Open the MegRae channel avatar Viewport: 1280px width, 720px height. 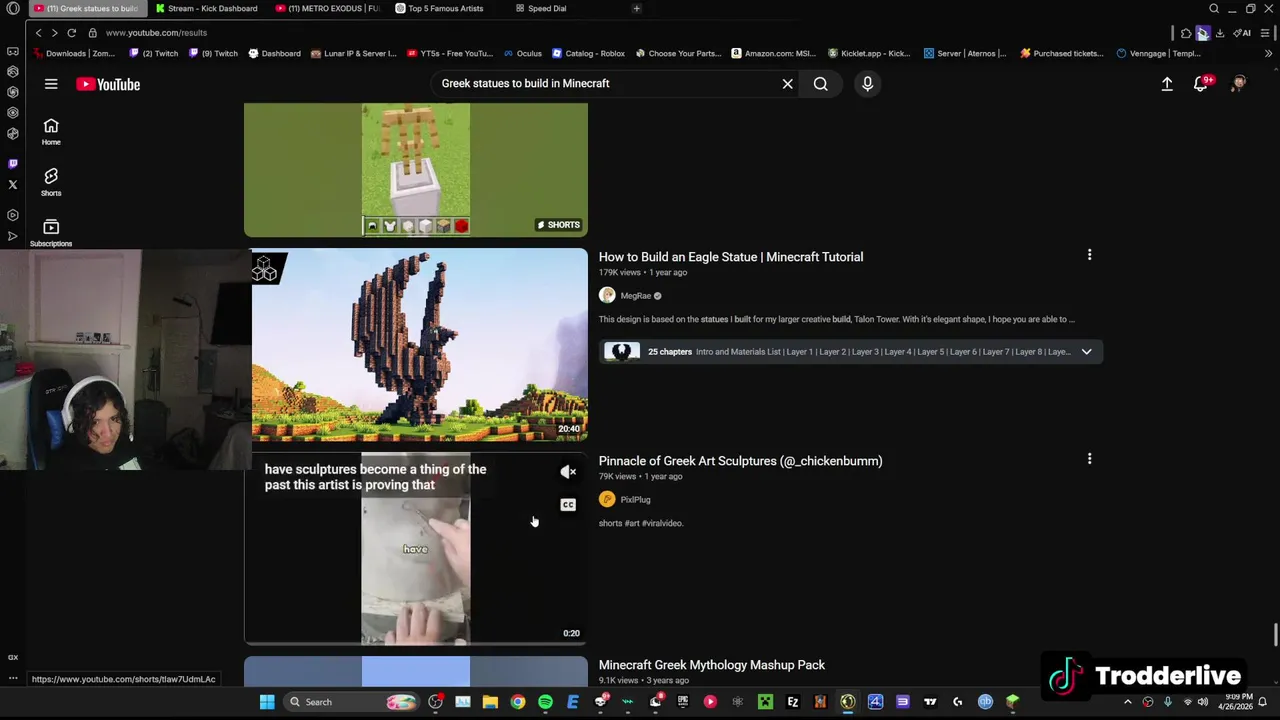pyautogui.click(x=607, y=296)
